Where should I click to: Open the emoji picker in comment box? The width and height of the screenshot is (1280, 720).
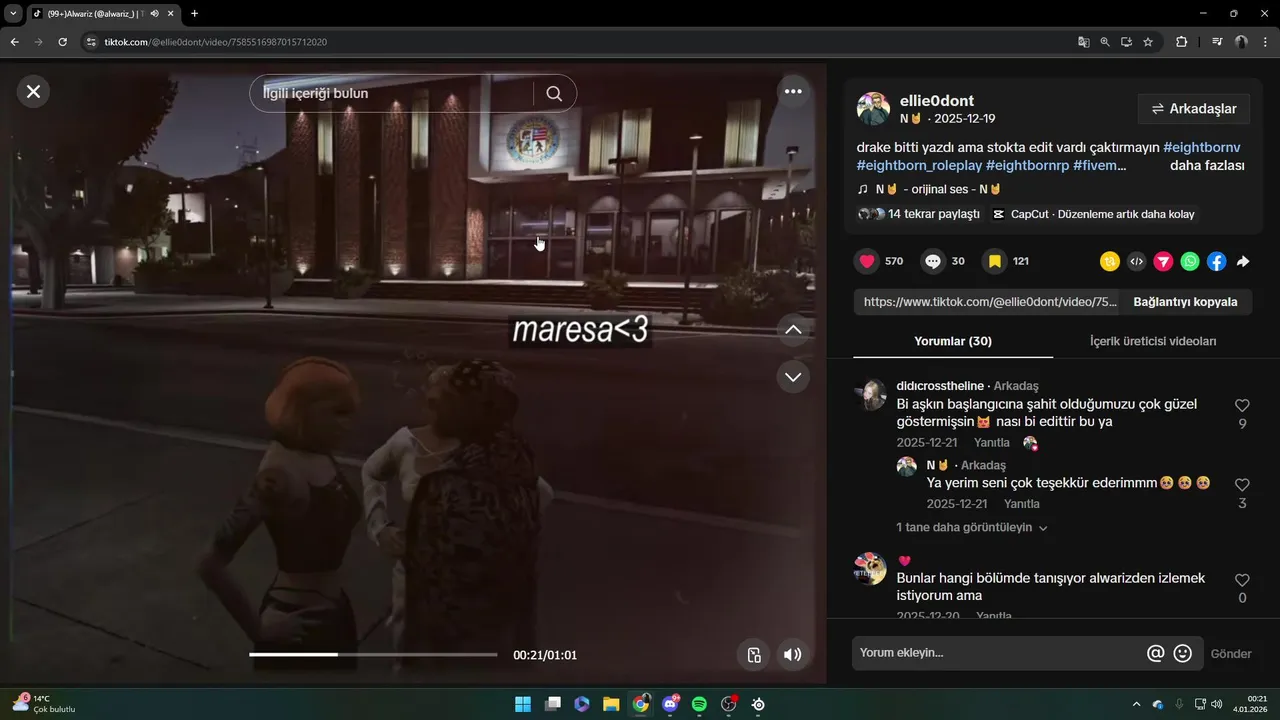tap(1183, 653)
